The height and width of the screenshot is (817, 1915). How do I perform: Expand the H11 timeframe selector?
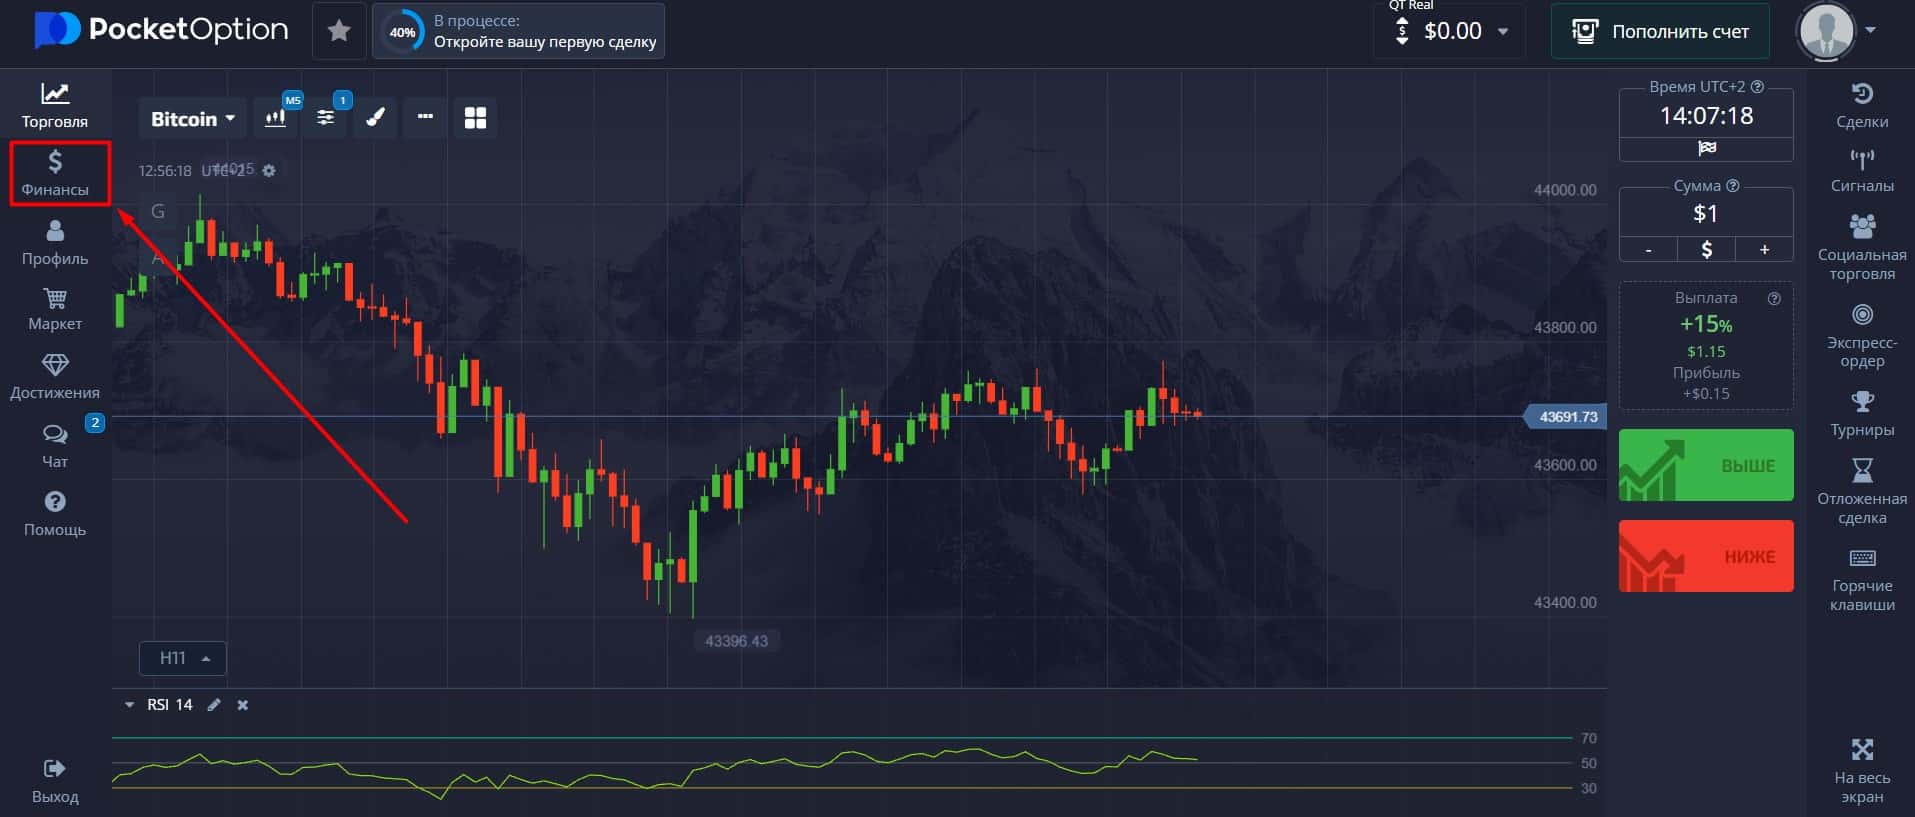click(183, 658)
